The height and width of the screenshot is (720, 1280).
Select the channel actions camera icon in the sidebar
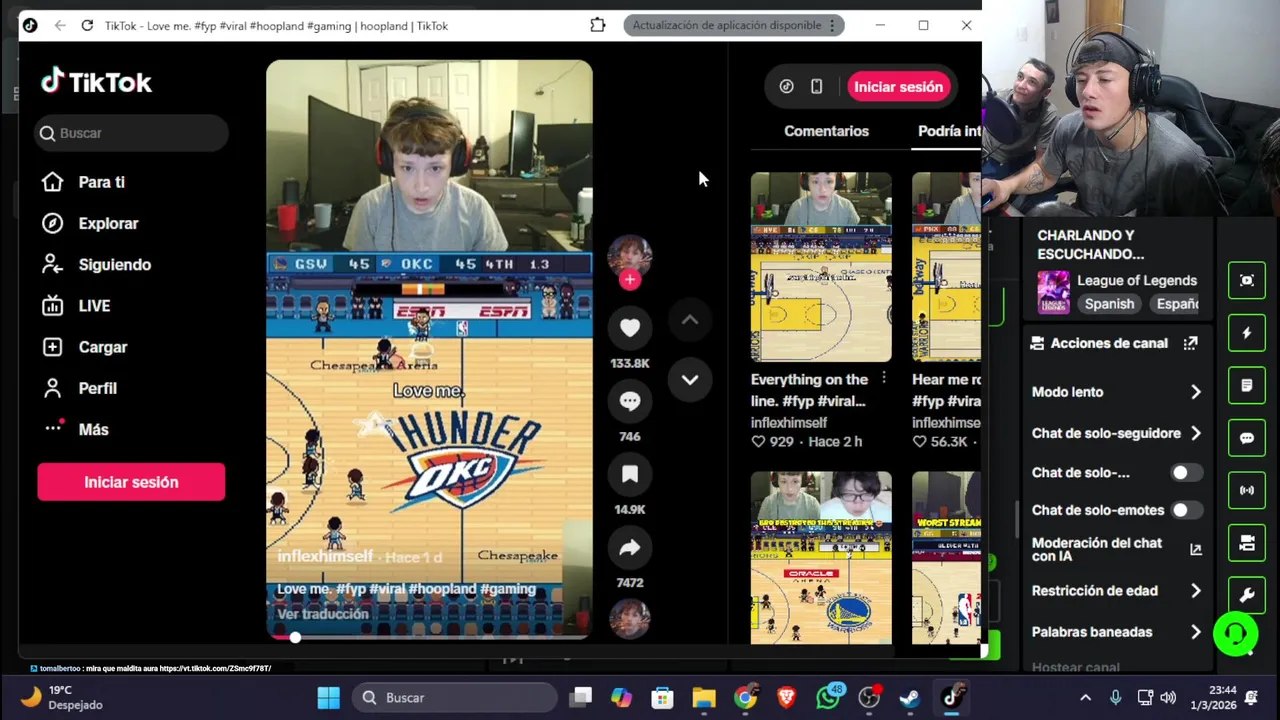click(x=1247, y=543)
